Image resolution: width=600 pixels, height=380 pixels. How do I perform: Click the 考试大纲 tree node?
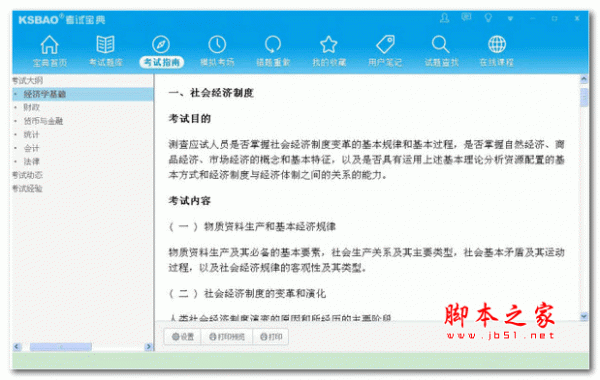tap(27, 81)
